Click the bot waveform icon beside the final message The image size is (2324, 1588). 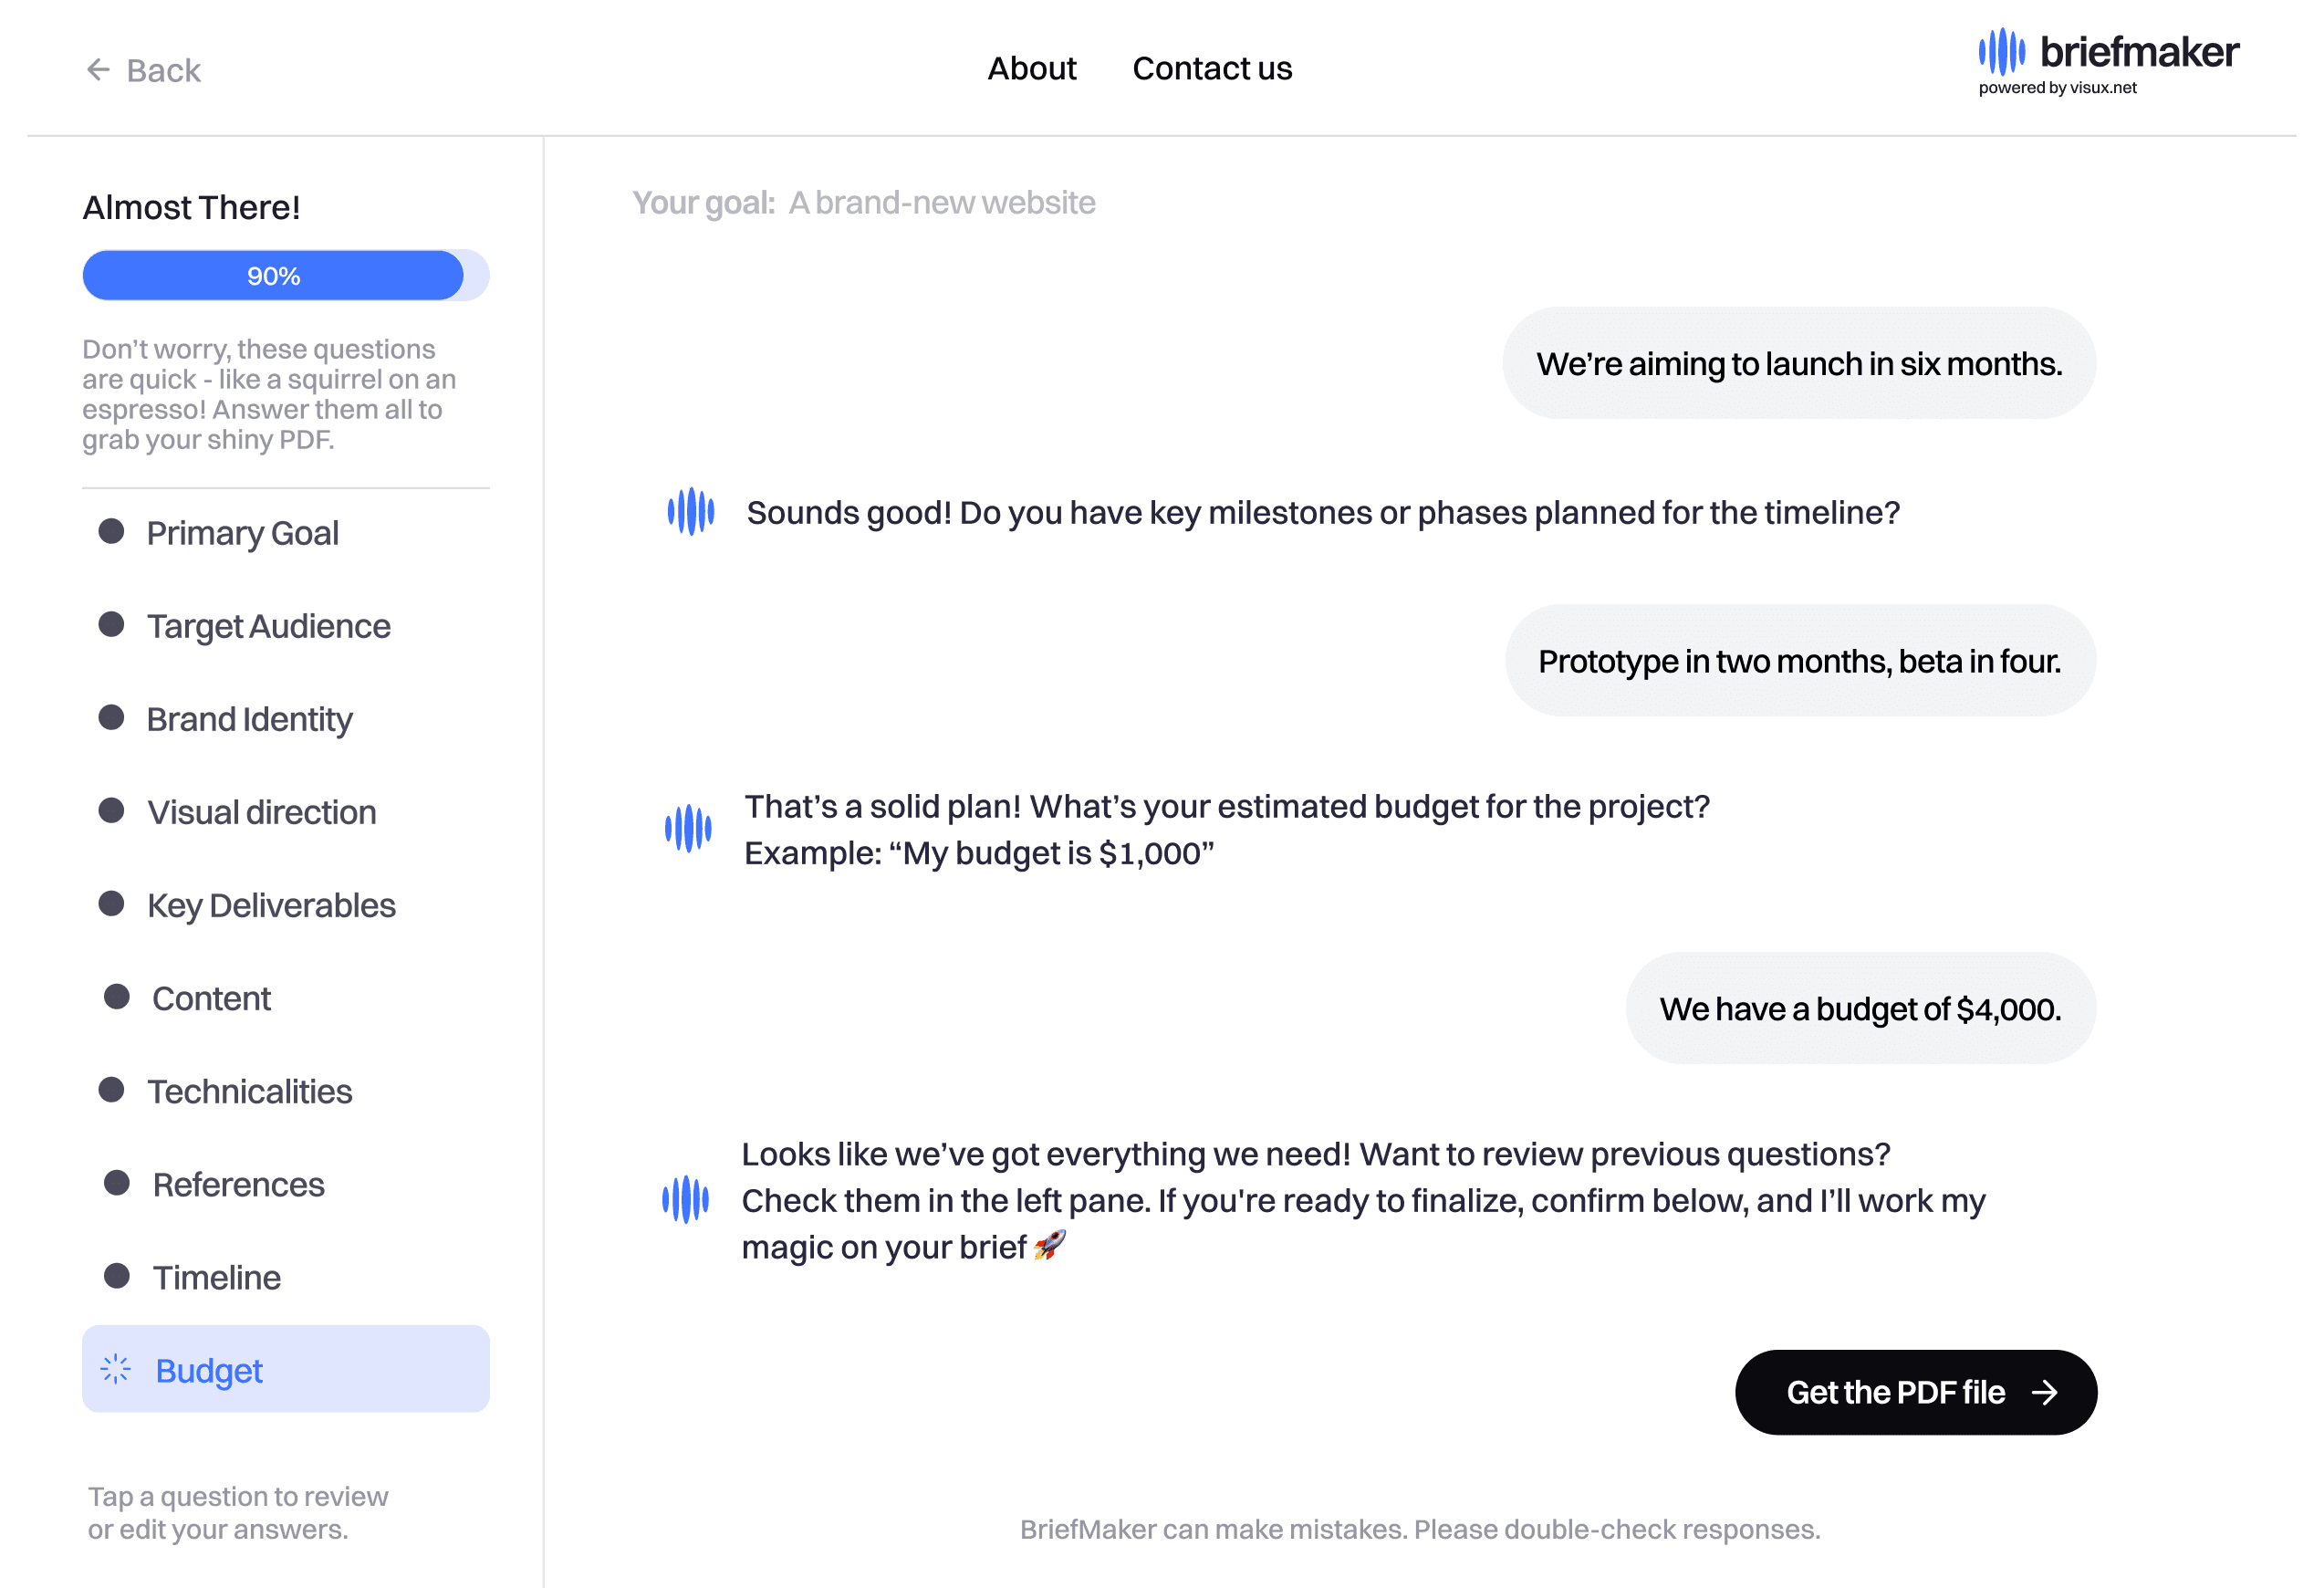coord(685,1199)
